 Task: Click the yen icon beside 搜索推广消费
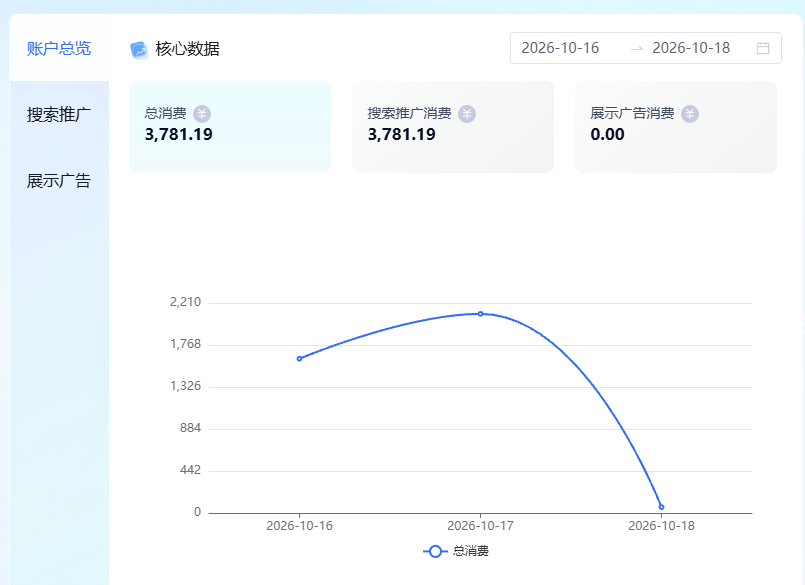click(467, 114)
